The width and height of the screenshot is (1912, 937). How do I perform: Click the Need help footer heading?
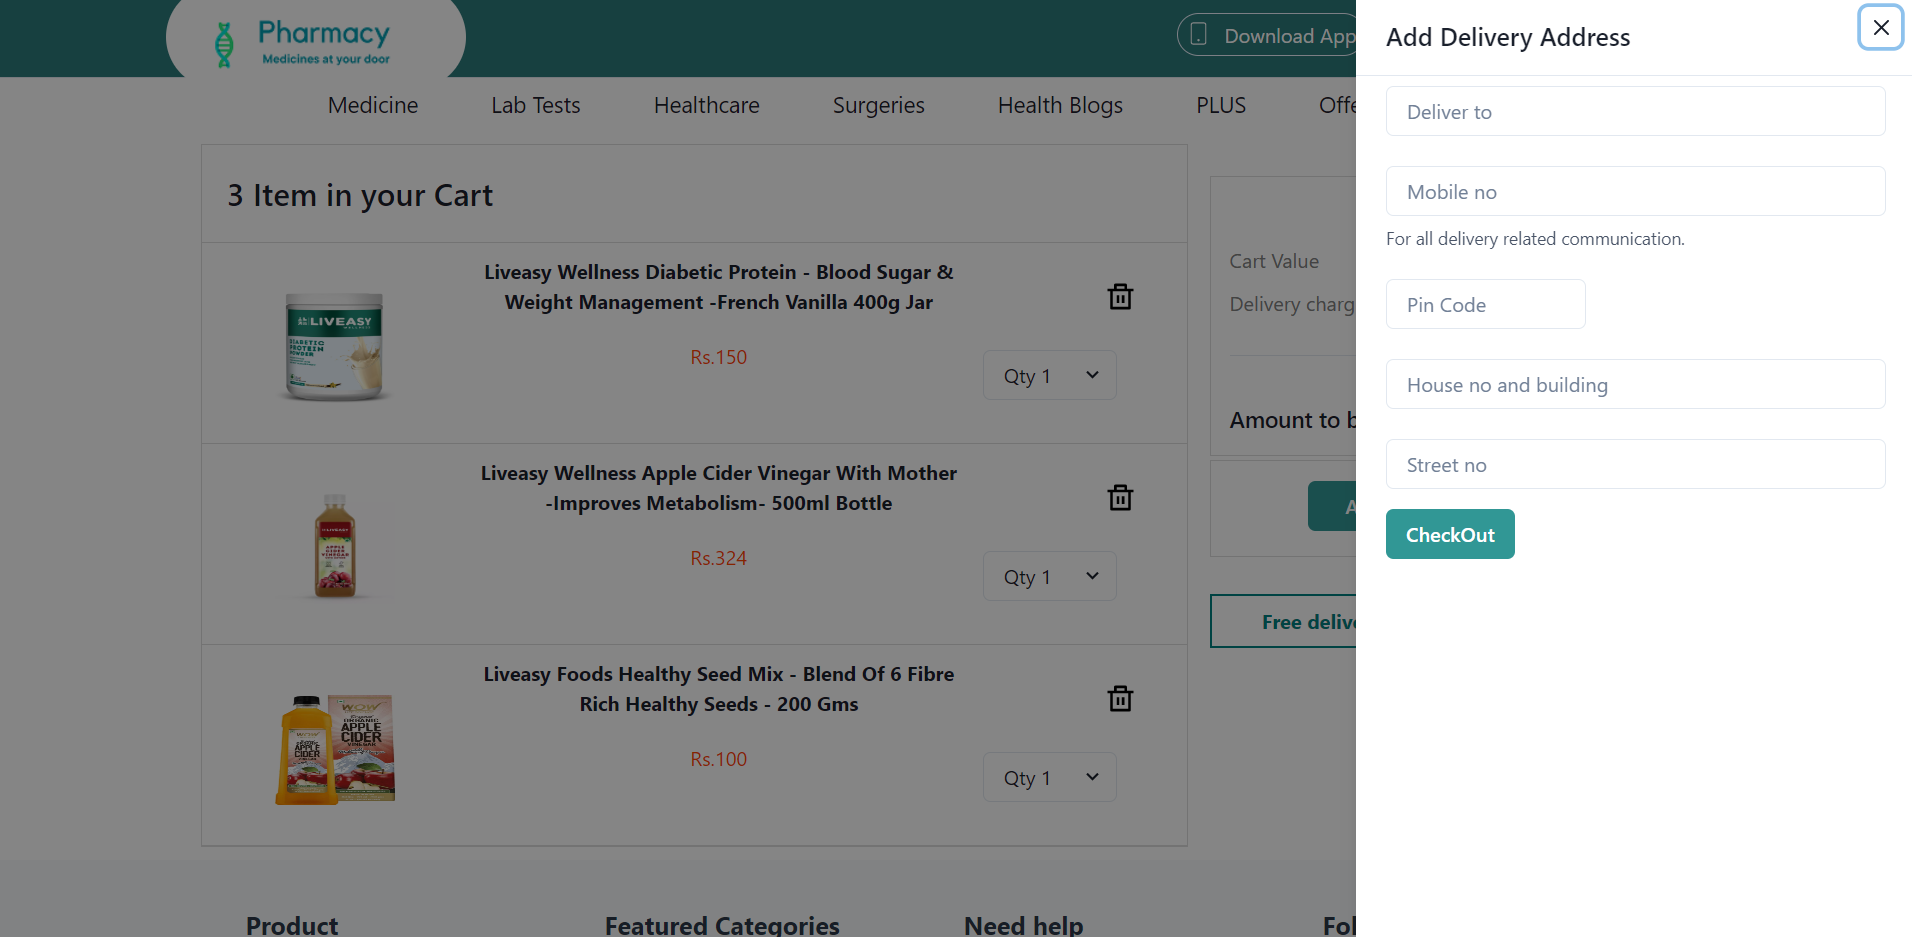click(x=1023, y=925)
